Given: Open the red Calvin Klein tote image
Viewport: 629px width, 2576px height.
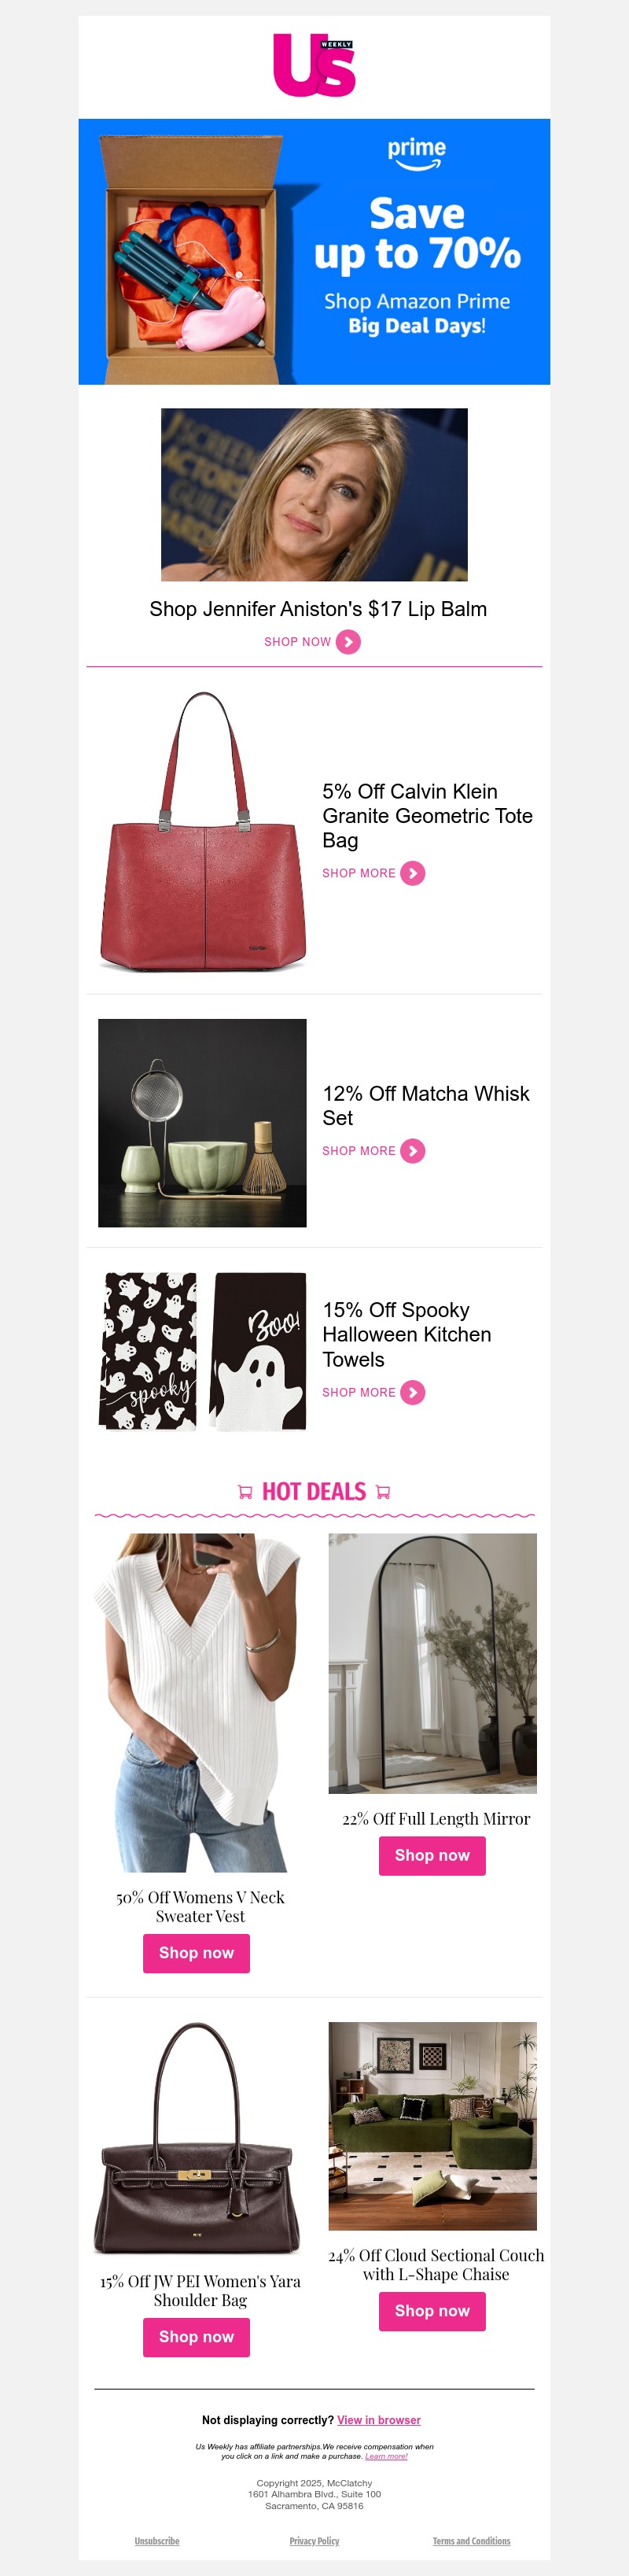Looking at the screenshot, I should tap(203, 832).
